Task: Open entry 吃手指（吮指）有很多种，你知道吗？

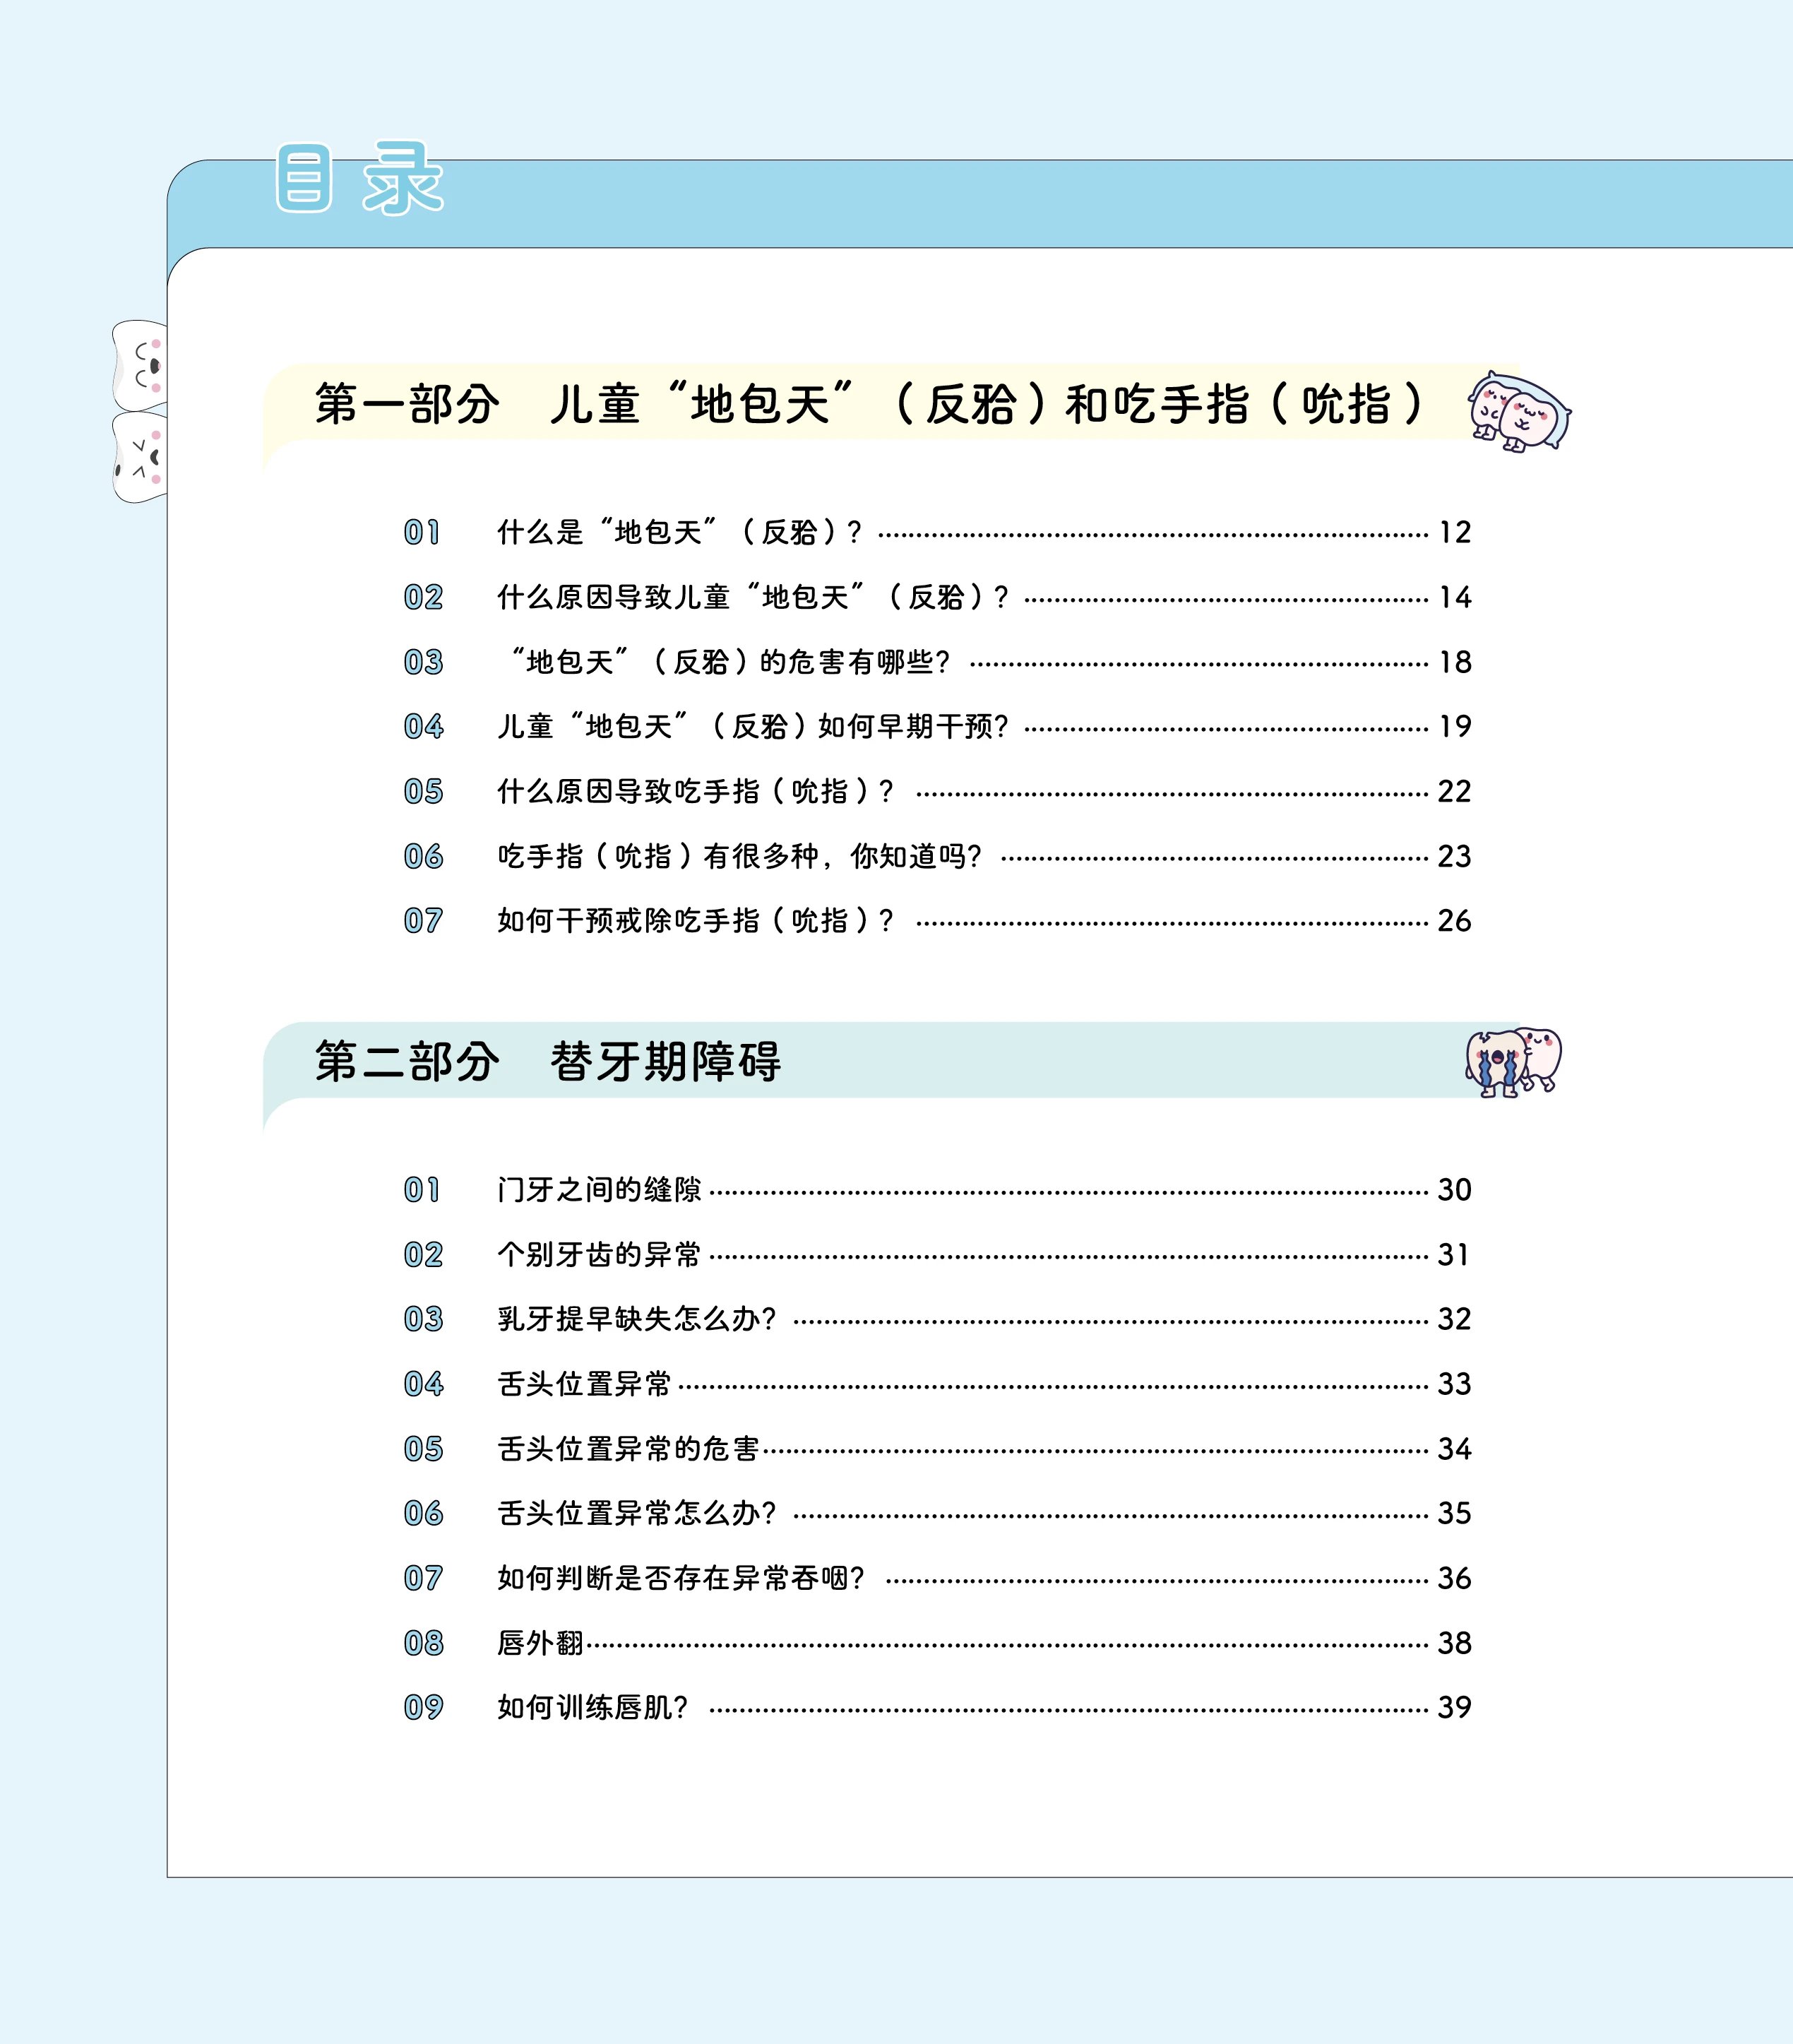Action: tap(739, 856)
